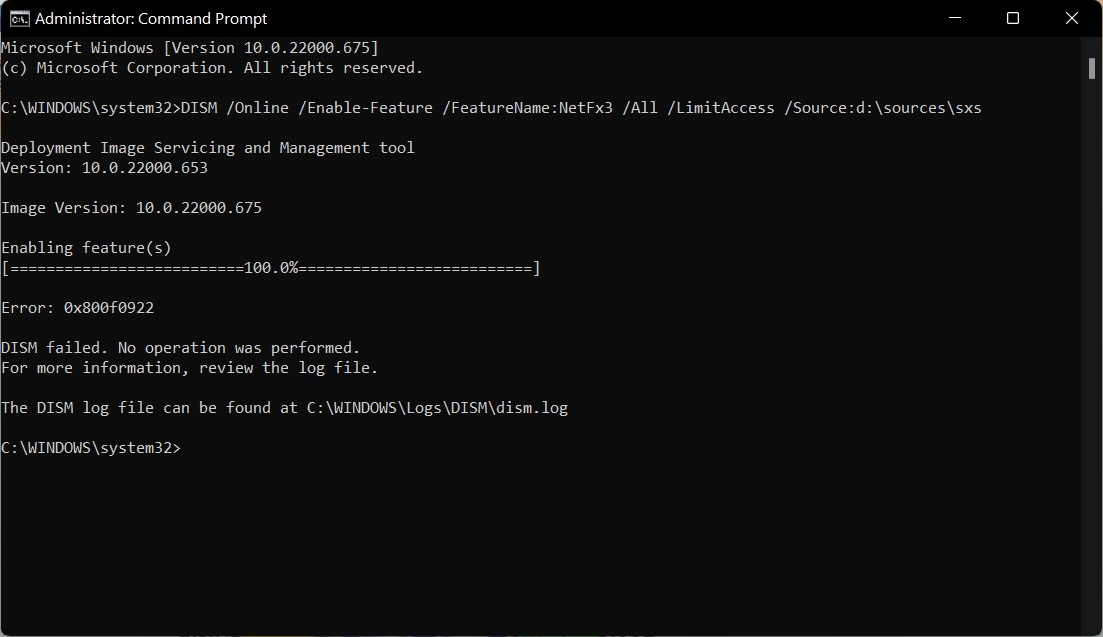The width and height of the screenshot is (1103, 637).
Task: Click the "Administrator: Command Prompt" title text
Action: coord(151,18)
